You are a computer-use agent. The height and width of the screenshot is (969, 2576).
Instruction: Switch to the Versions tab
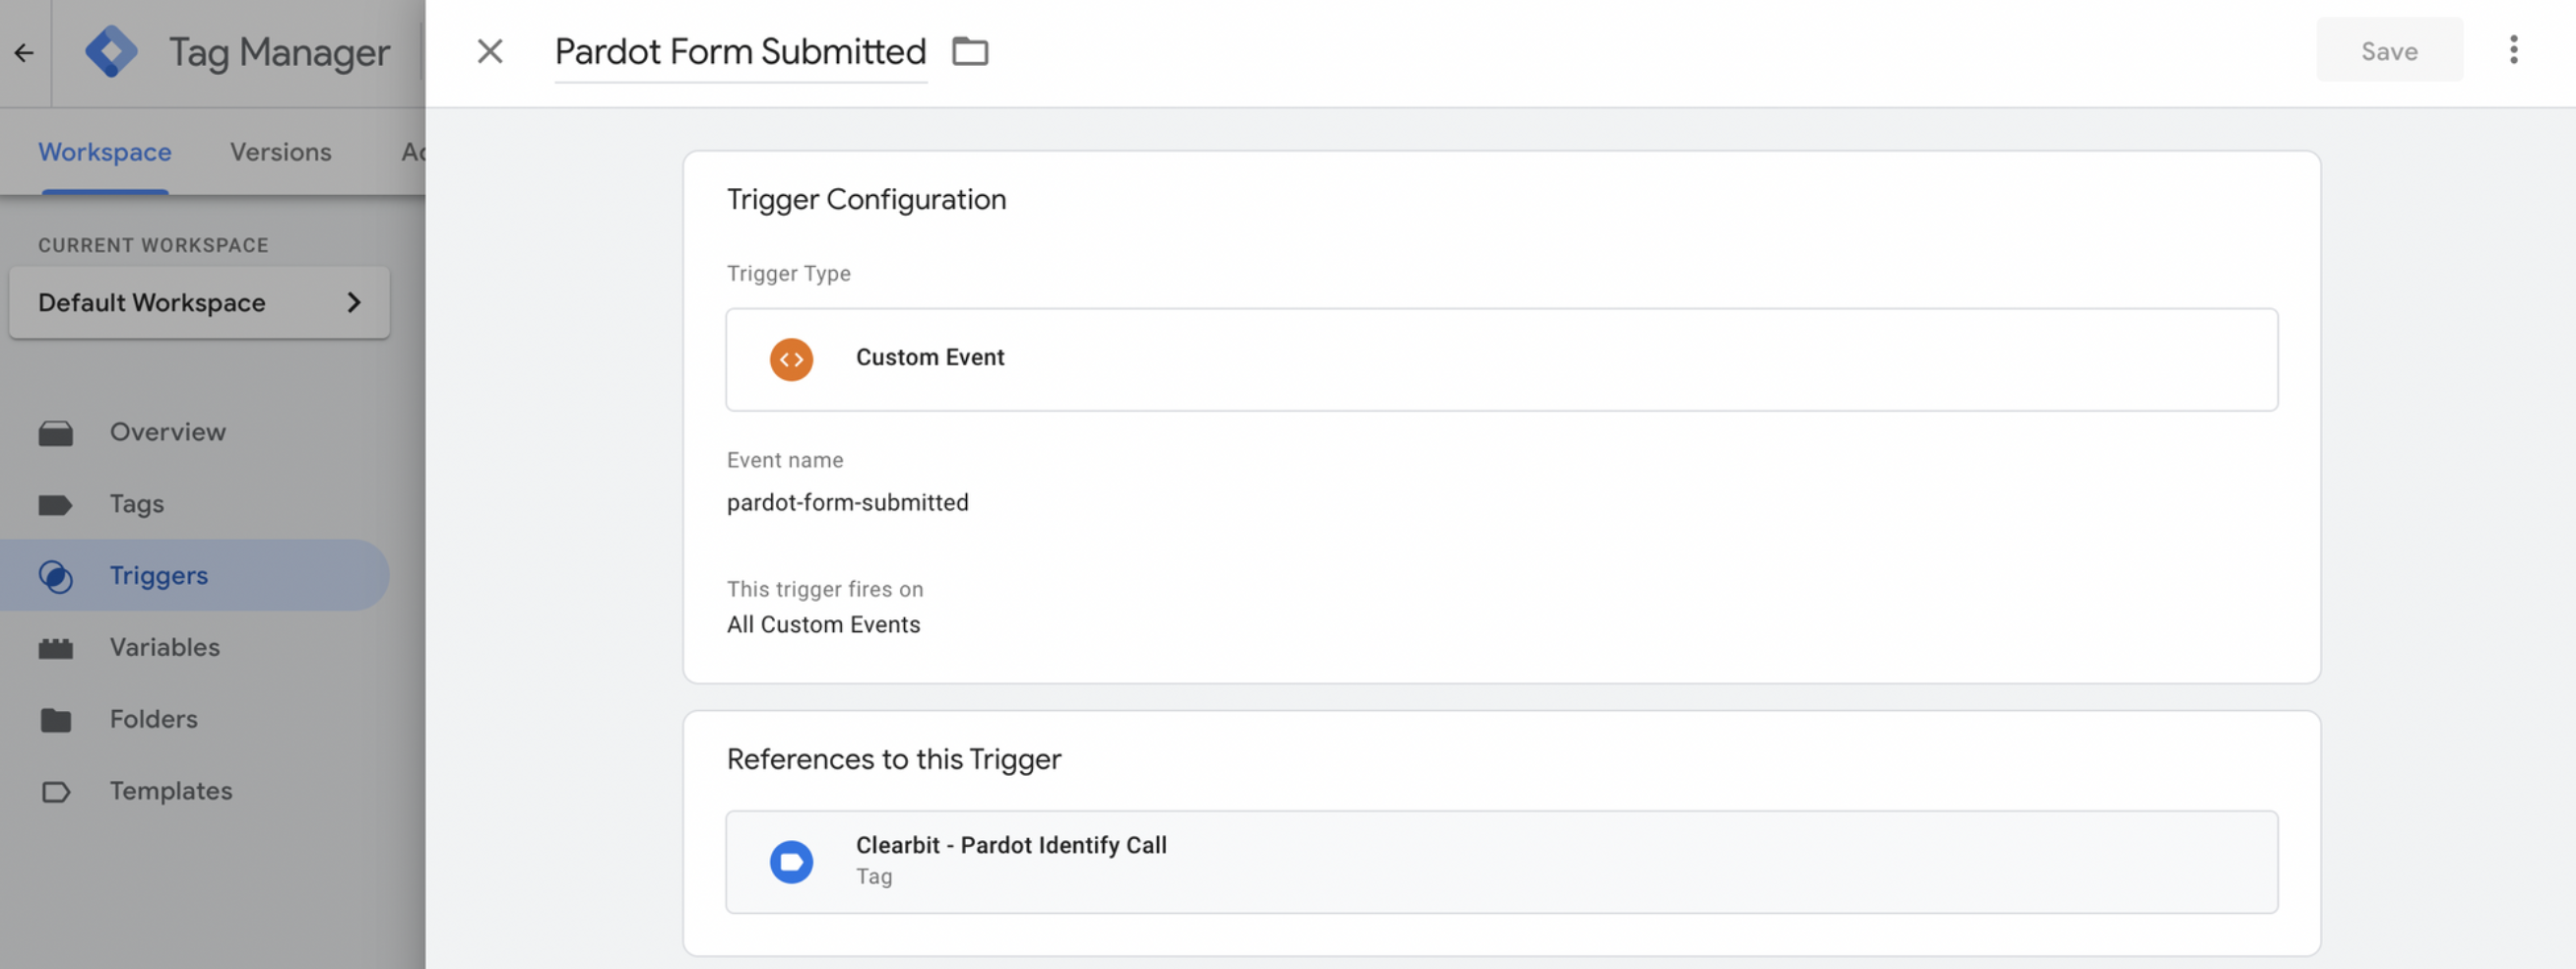[x=280, y=152]
